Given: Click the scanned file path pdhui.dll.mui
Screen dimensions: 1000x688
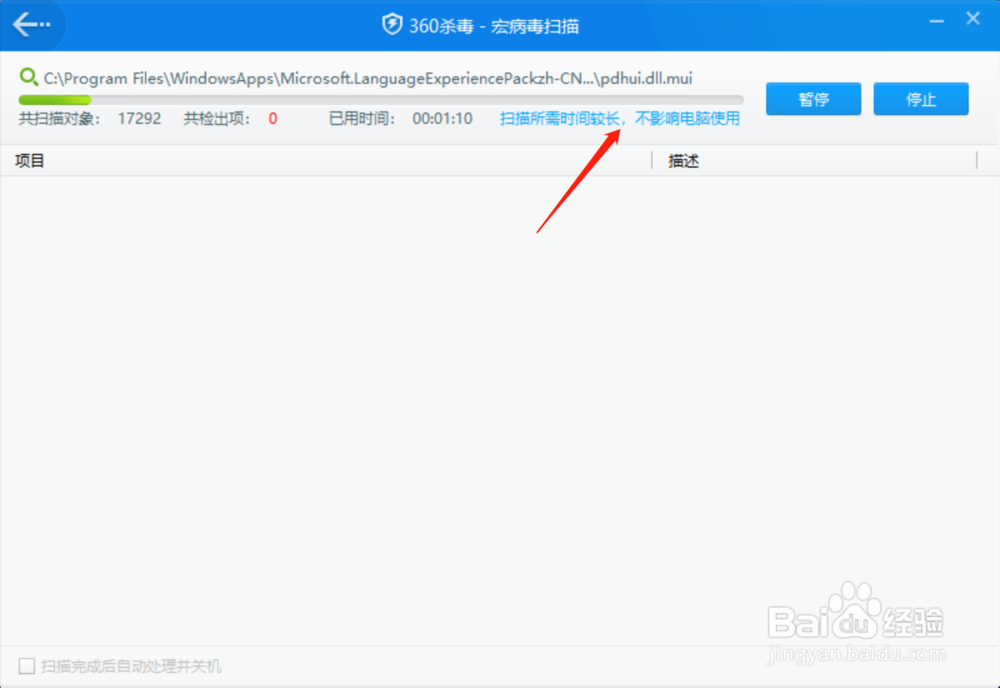Looking at the screenshot, I should 368,78.
